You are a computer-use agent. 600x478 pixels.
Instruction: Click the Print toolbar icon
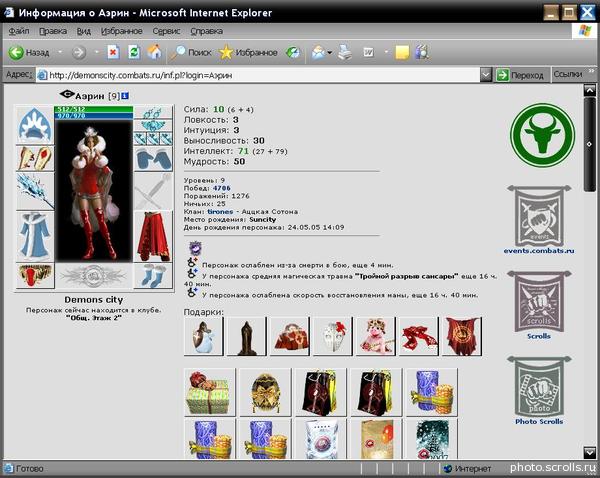pos(344,52)
